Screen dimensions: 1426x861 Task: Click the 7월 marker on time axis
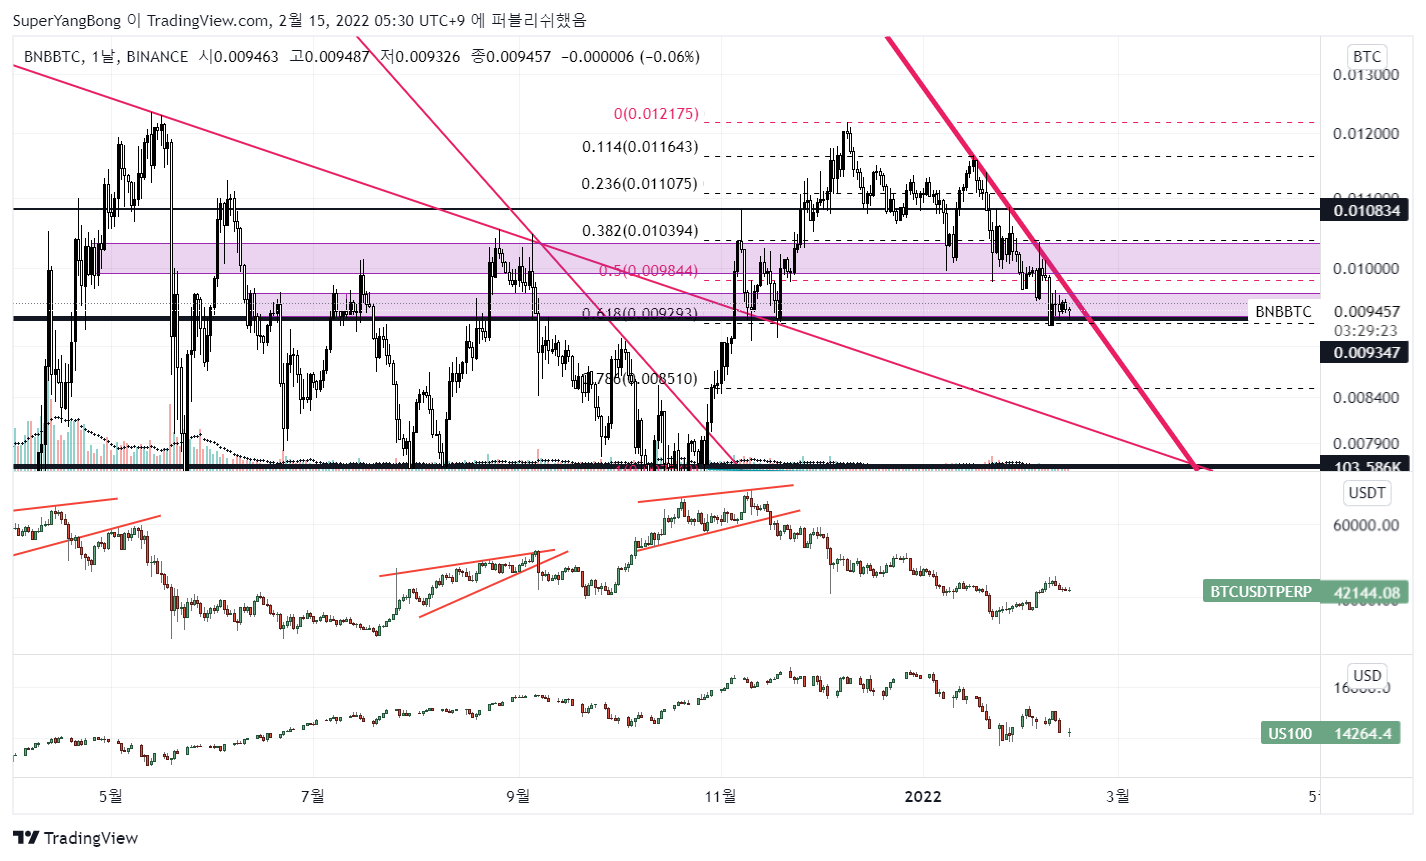coord(313,797)
